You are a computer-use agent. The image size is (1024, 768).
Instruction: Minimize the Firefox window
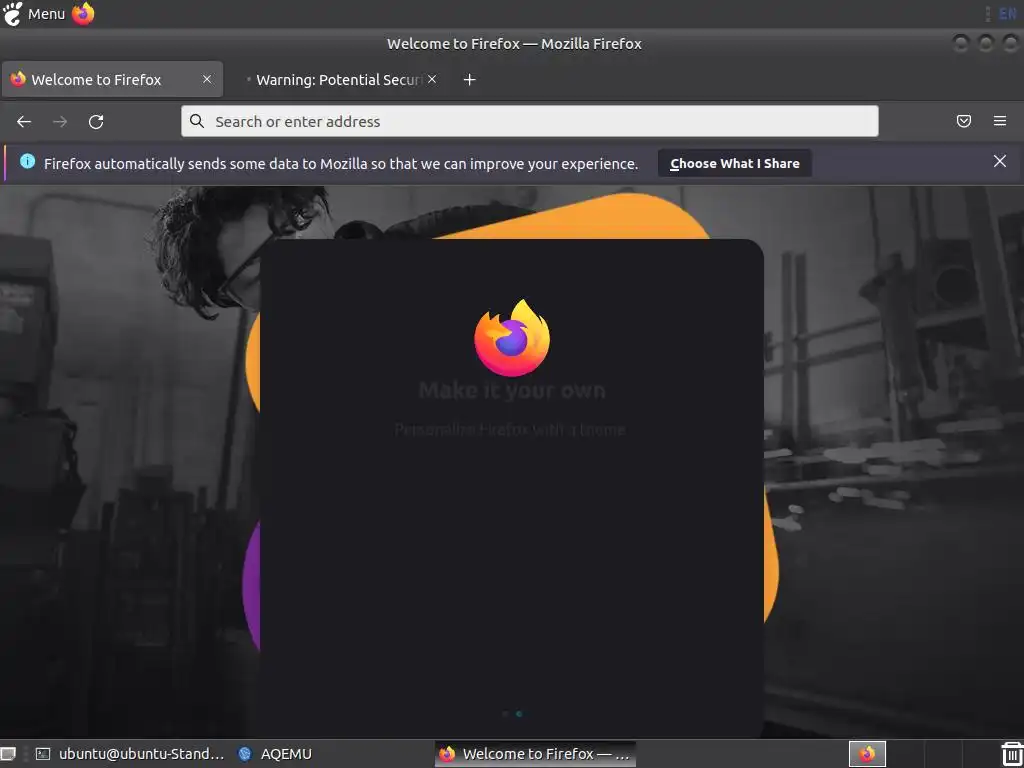tap(961, 44)
